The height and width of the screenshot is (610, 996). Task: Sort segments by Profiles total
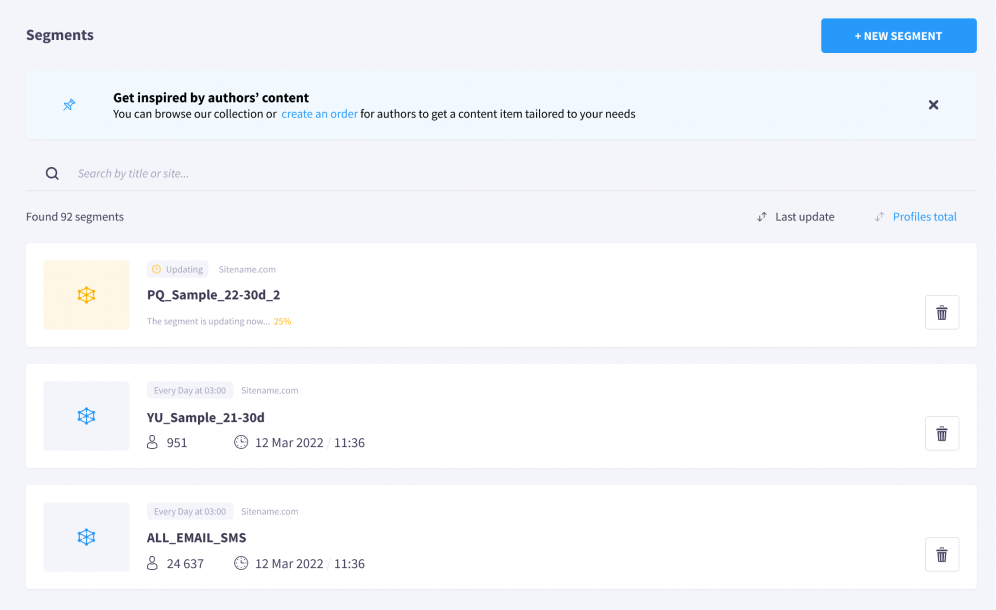924,217
